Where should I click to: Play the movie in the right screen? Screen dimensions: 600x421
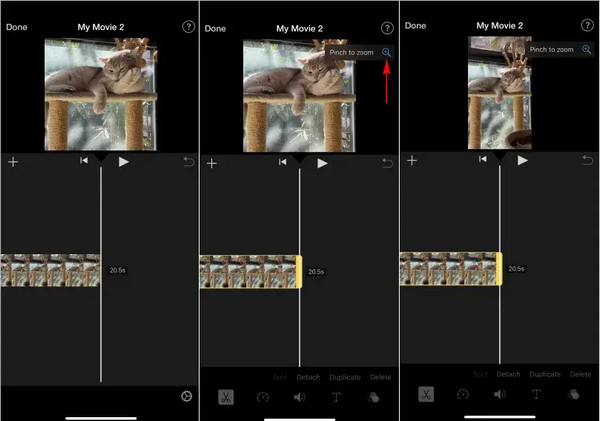(522, 160)
